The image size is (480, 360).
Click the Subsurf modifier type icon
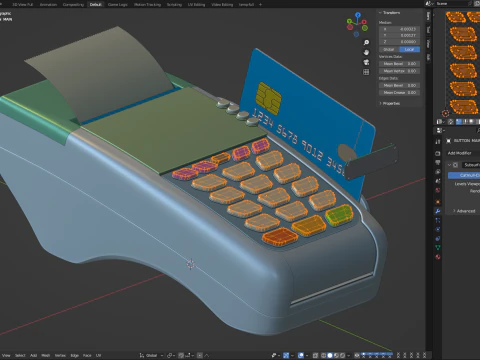456,165
